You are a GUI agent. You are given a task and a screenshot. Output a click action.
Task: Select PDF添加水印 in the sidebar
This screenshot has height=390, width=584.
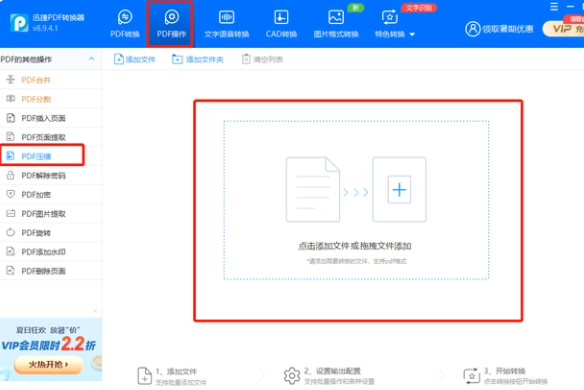51,252
